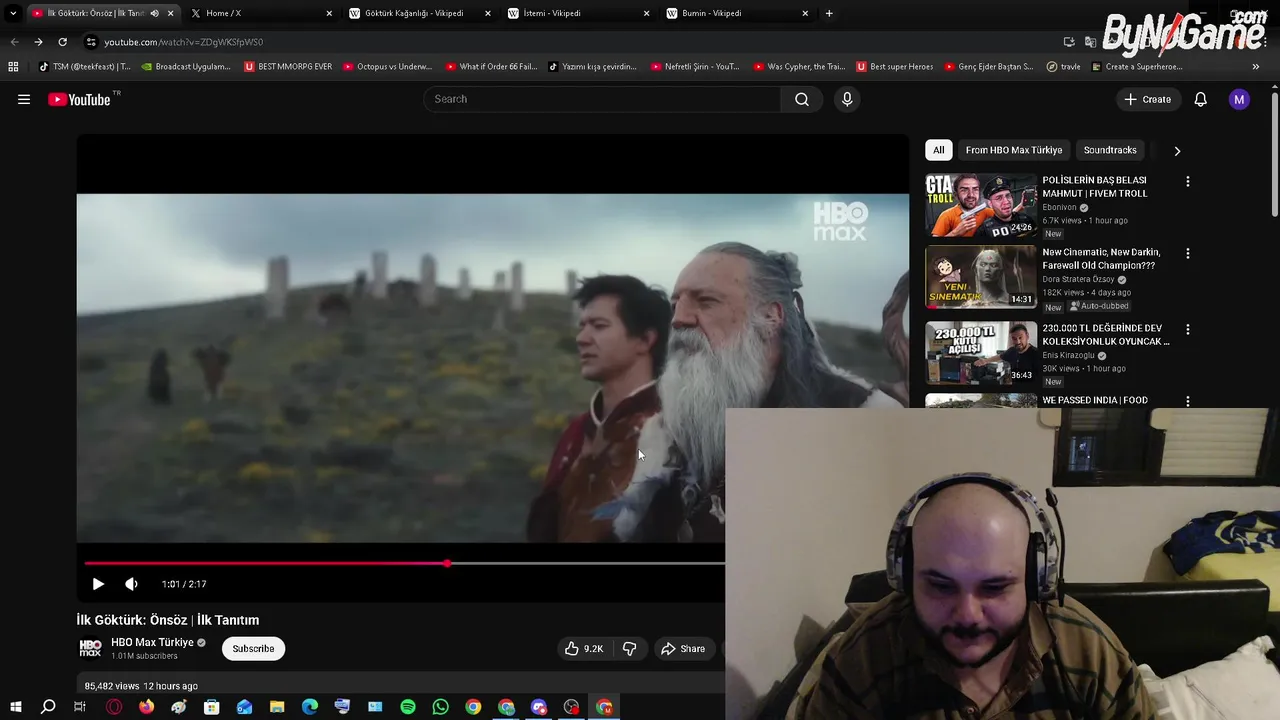Viewport: 1280px width, 720px height.
Task: Click the progress bar scrubber handle
Action: coord(447,564)
